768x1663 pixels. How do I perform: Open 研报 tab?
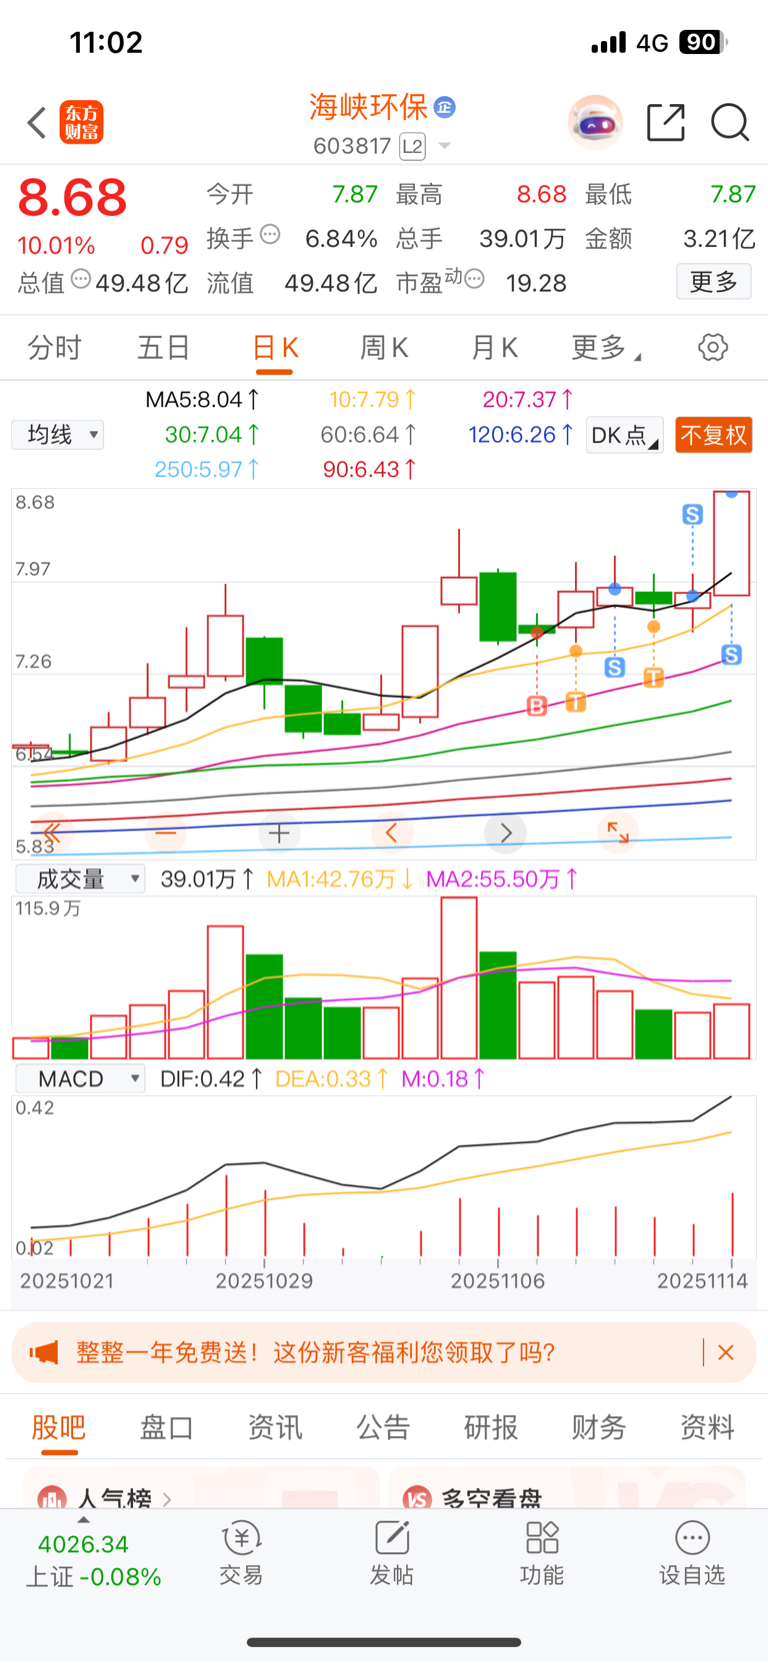click(491, 1427)
